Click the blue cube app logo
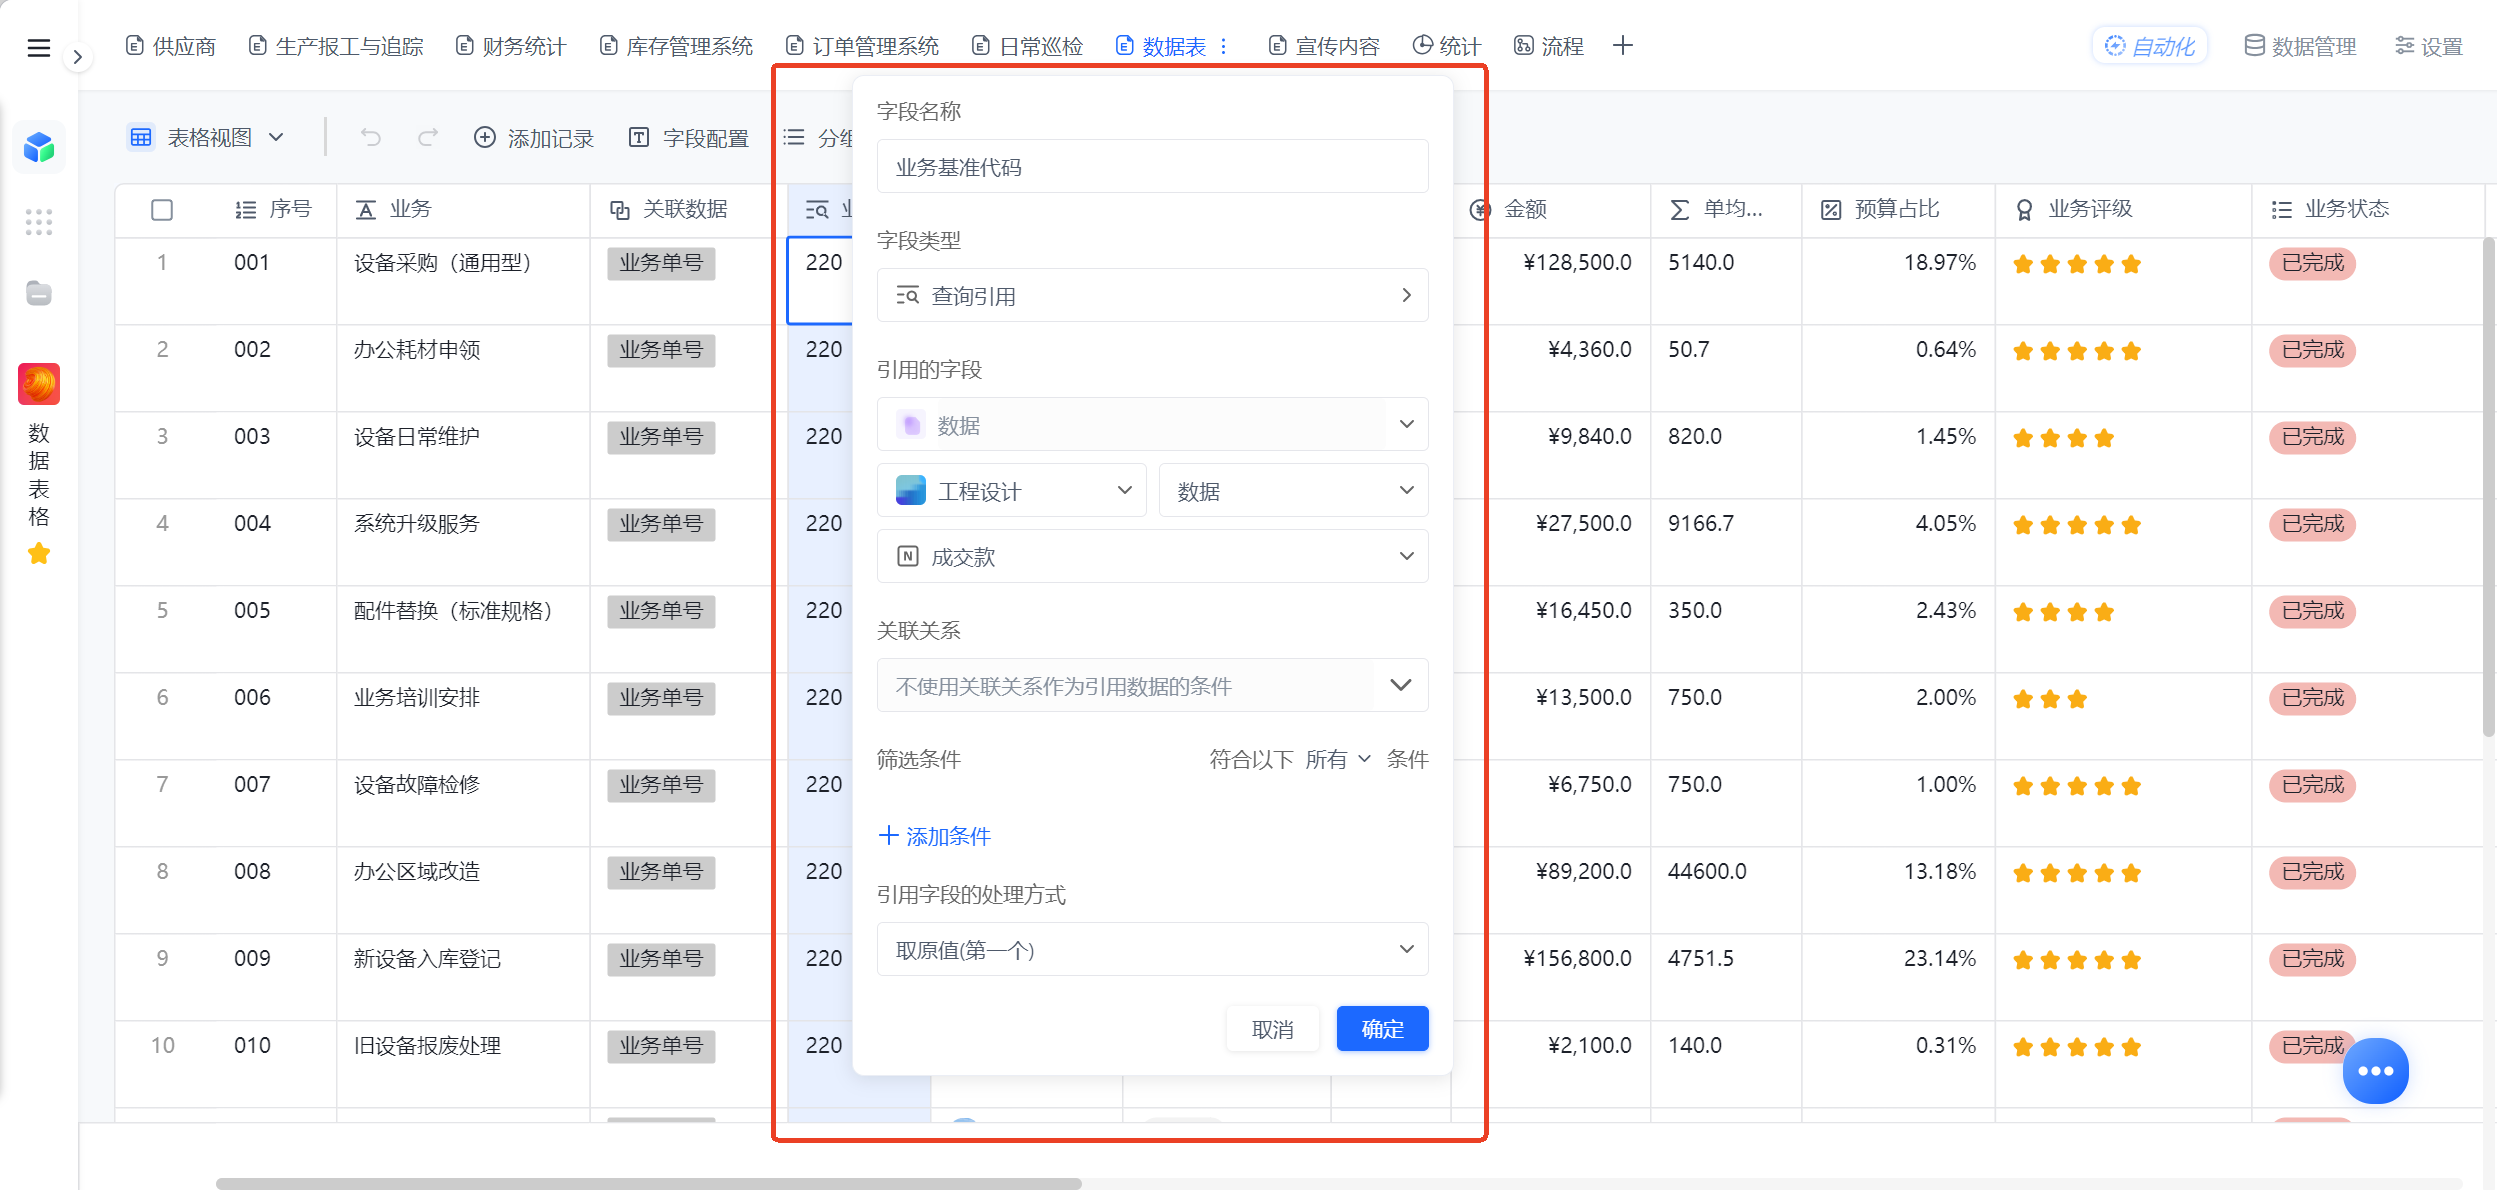This screenshot has width=2497, height=1190. [39, 148]
